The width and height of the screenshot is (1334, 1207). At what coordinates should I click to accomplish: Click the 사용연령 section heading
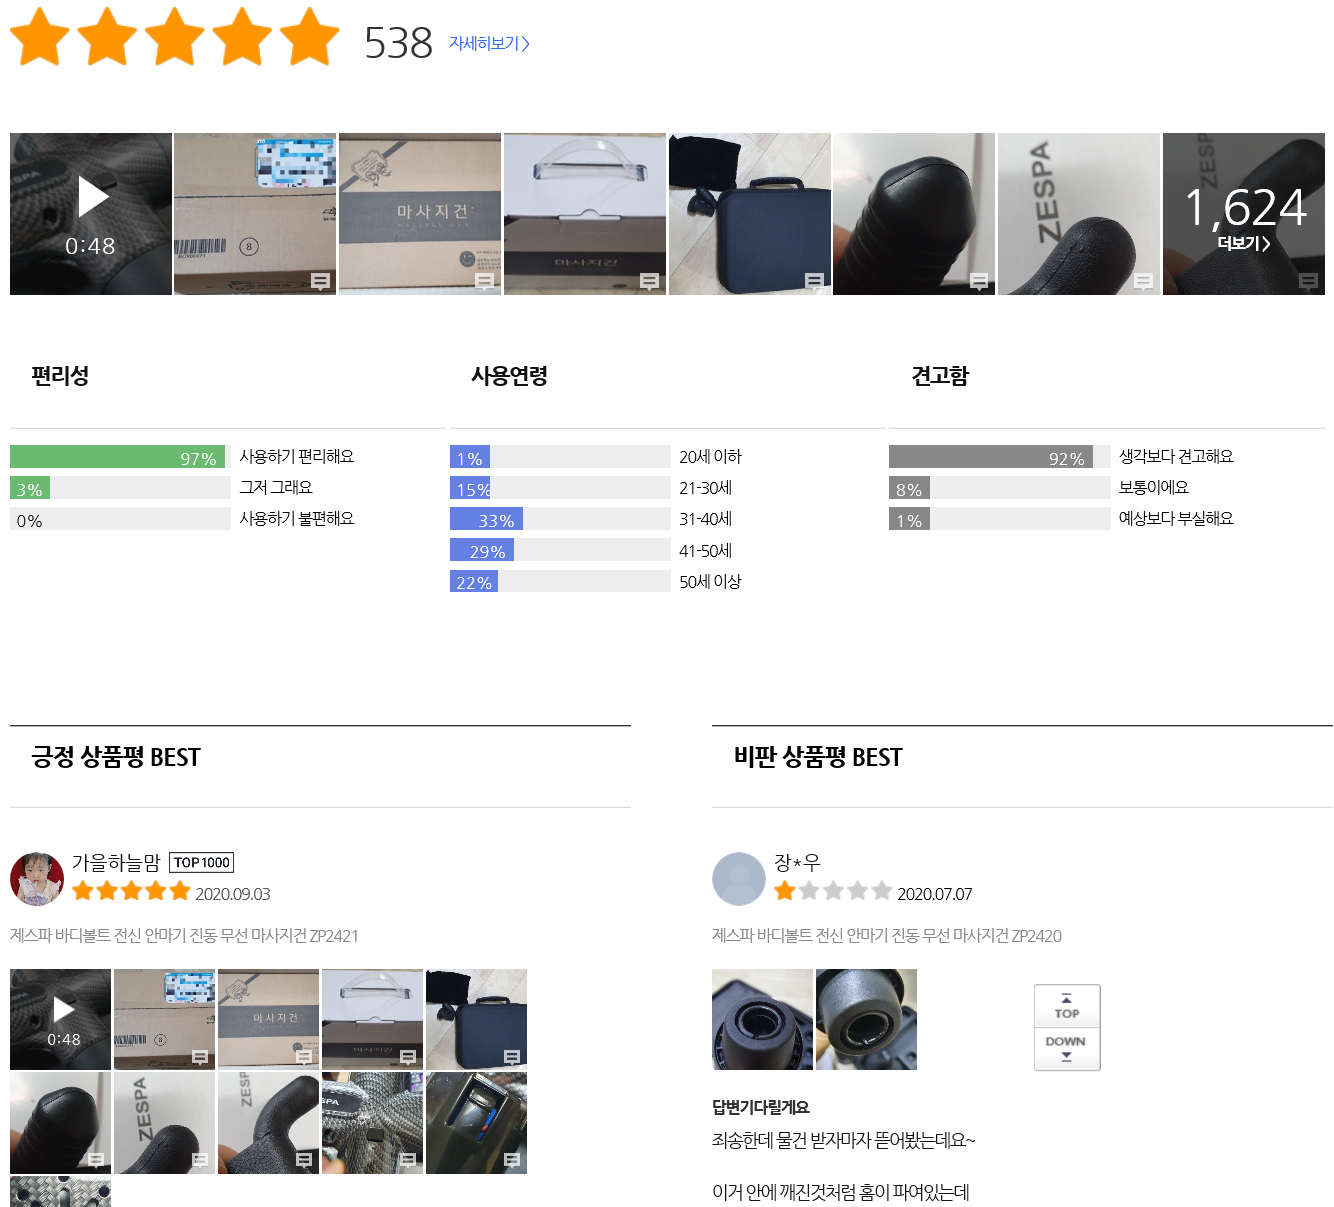[x=509, y=376]
